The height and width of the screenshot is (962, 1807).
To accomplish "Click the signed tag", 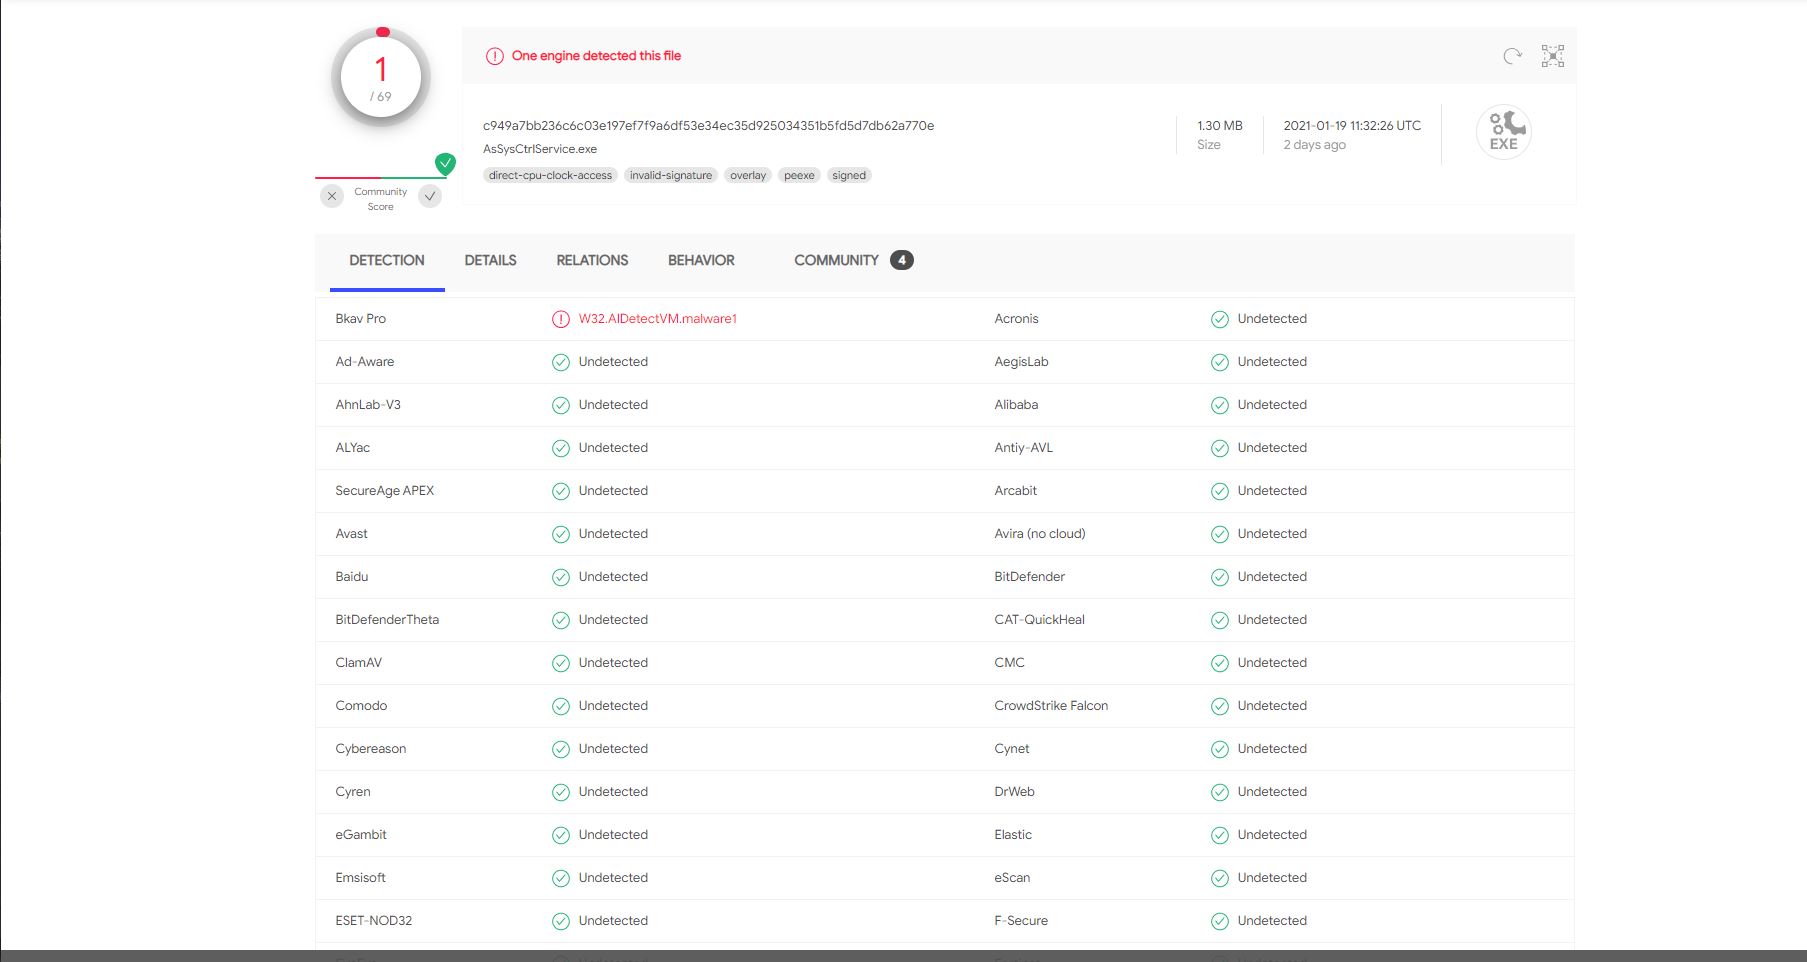I will tap(849, 175).
